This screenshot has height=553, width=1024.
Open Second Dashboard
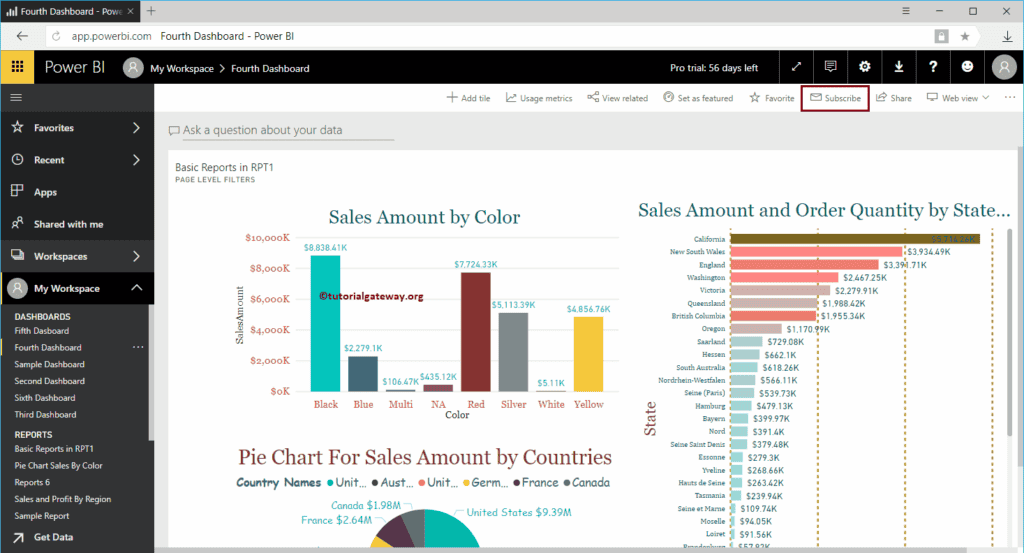click(x=50, y=381)
